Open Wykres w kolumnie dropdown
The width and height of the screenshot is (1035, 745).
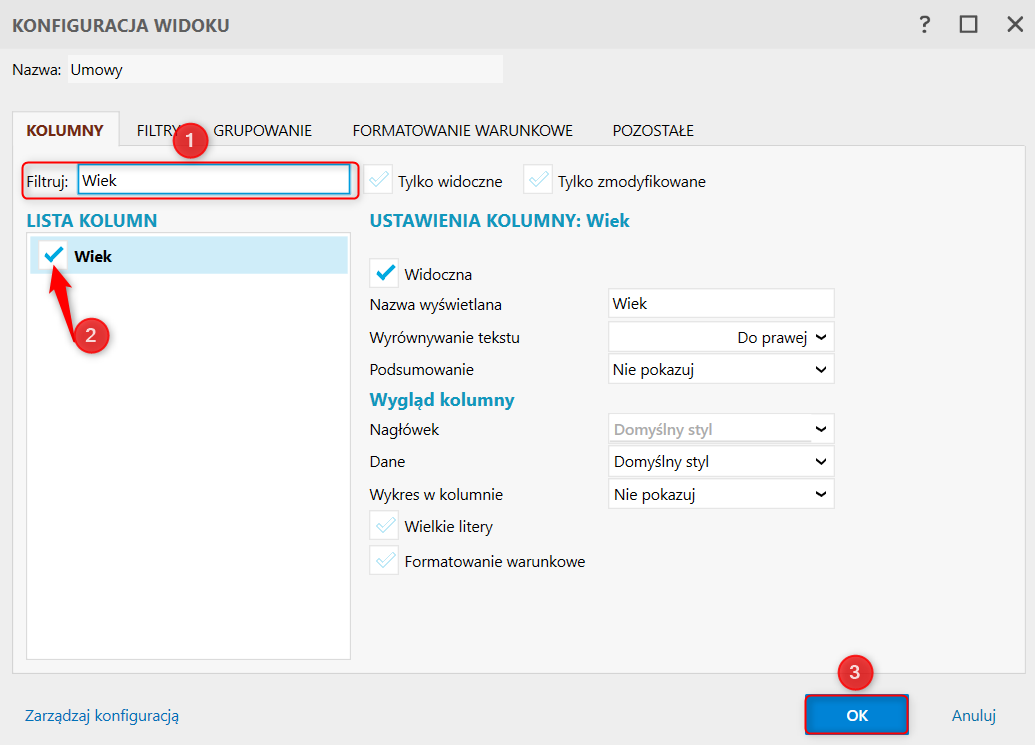click(721, 494)
